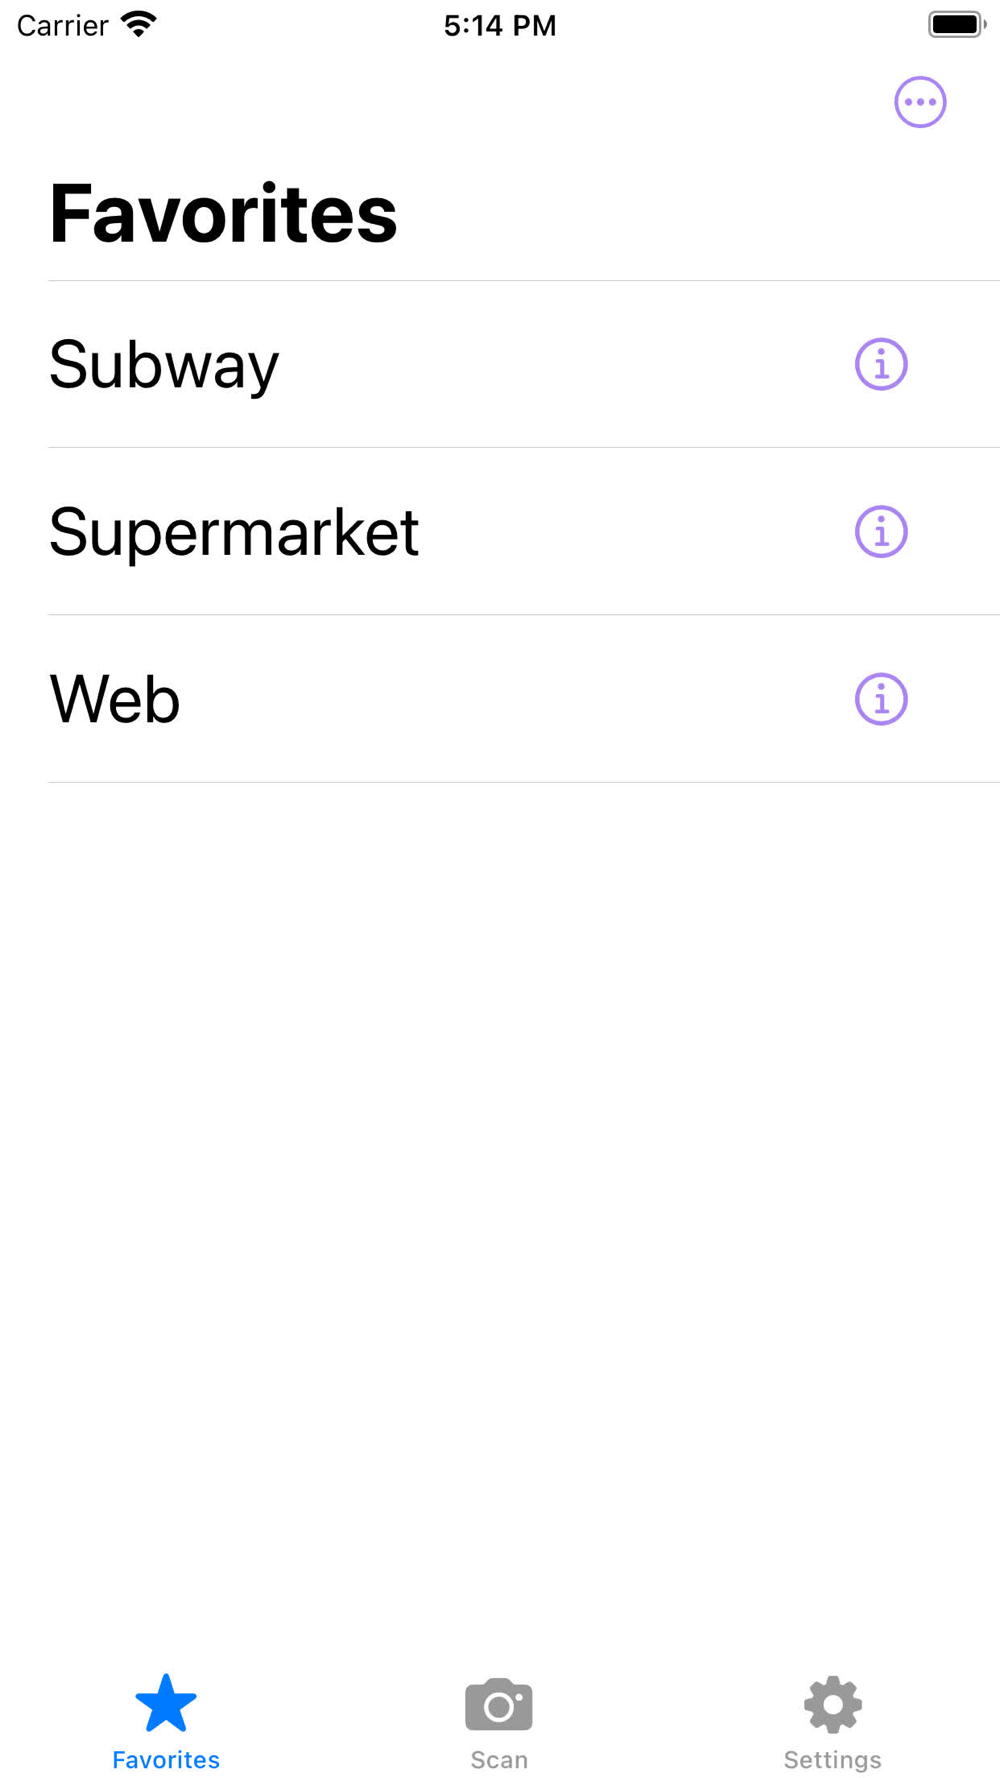Select the Subway favorite entry
1000x1778 pixels.
point(165,364)
